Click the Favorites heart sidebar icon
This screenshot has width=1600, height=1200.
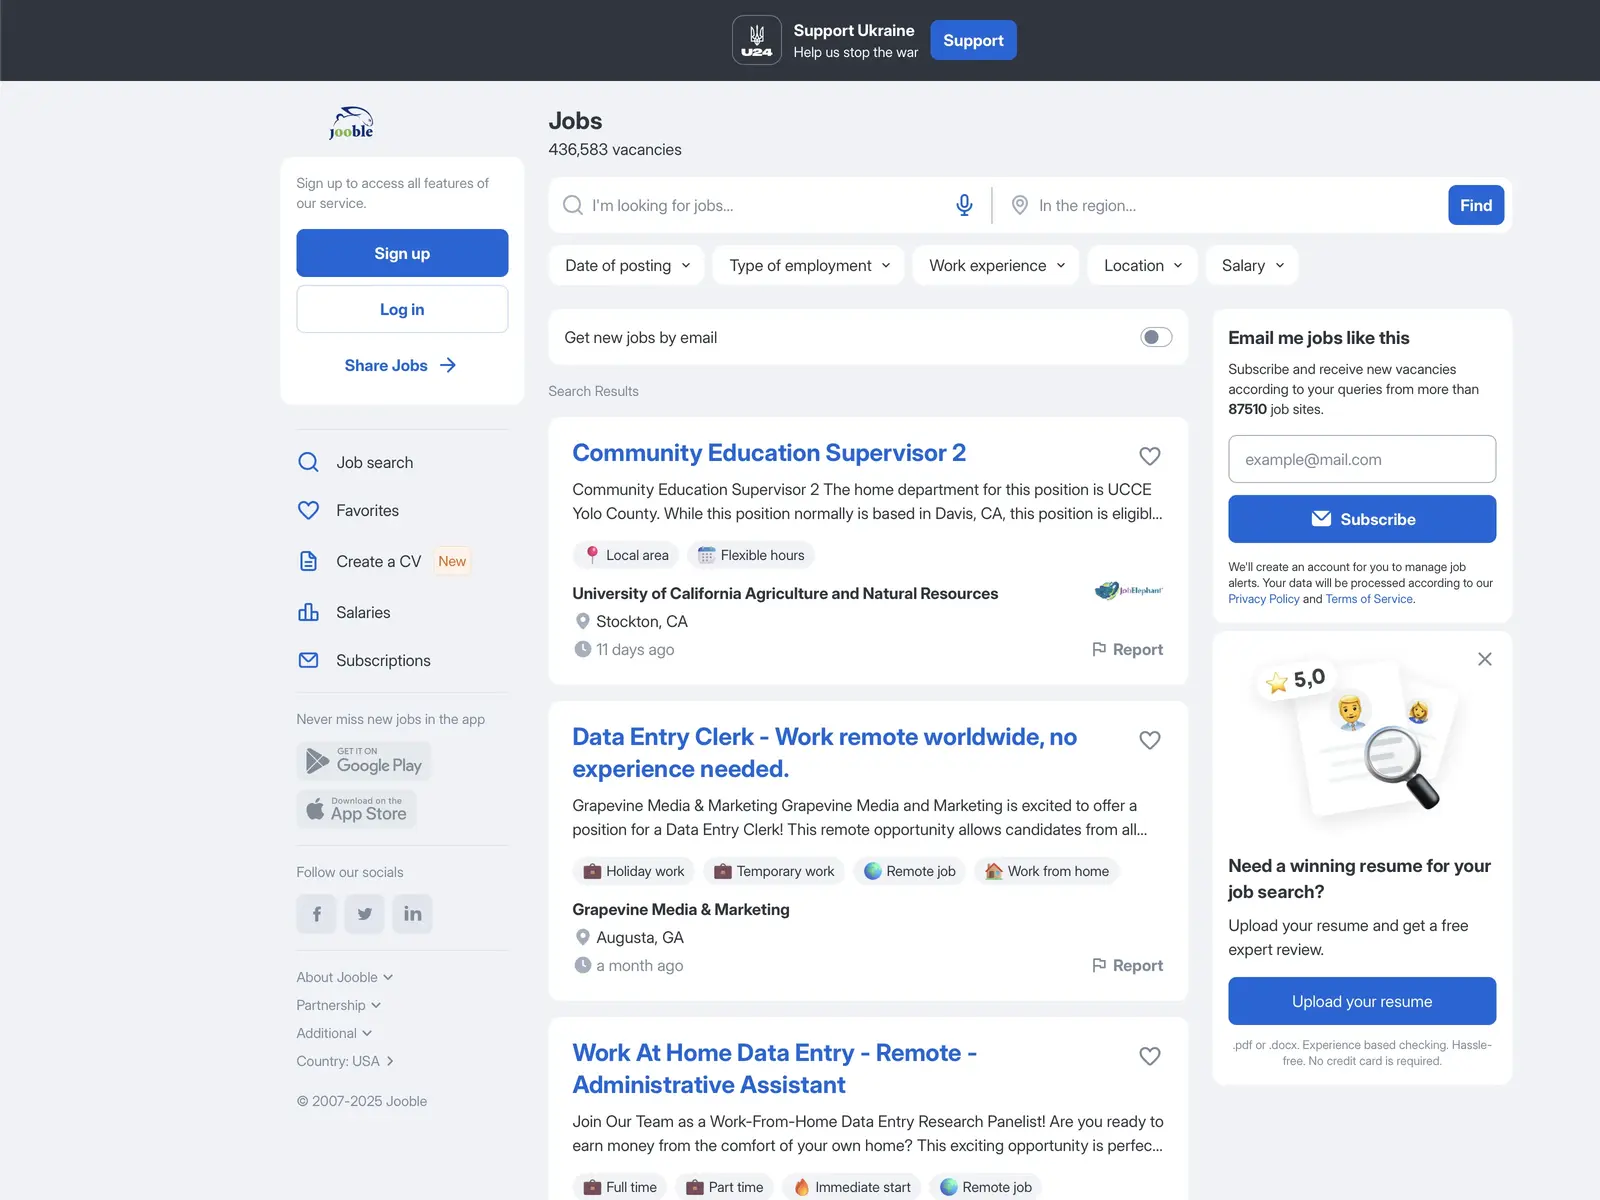coord(308,510)
